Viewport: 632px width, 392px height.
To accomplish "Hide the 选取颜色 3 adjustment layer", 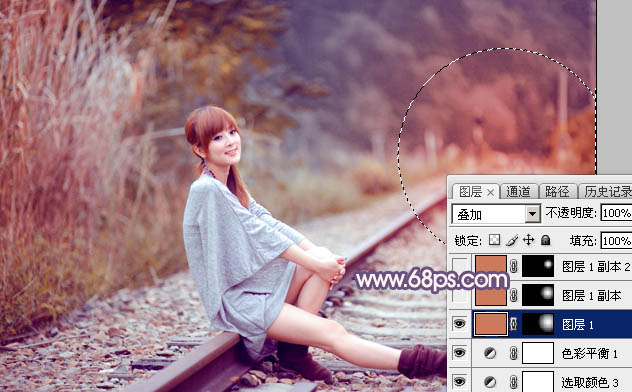I will point(459,382).
